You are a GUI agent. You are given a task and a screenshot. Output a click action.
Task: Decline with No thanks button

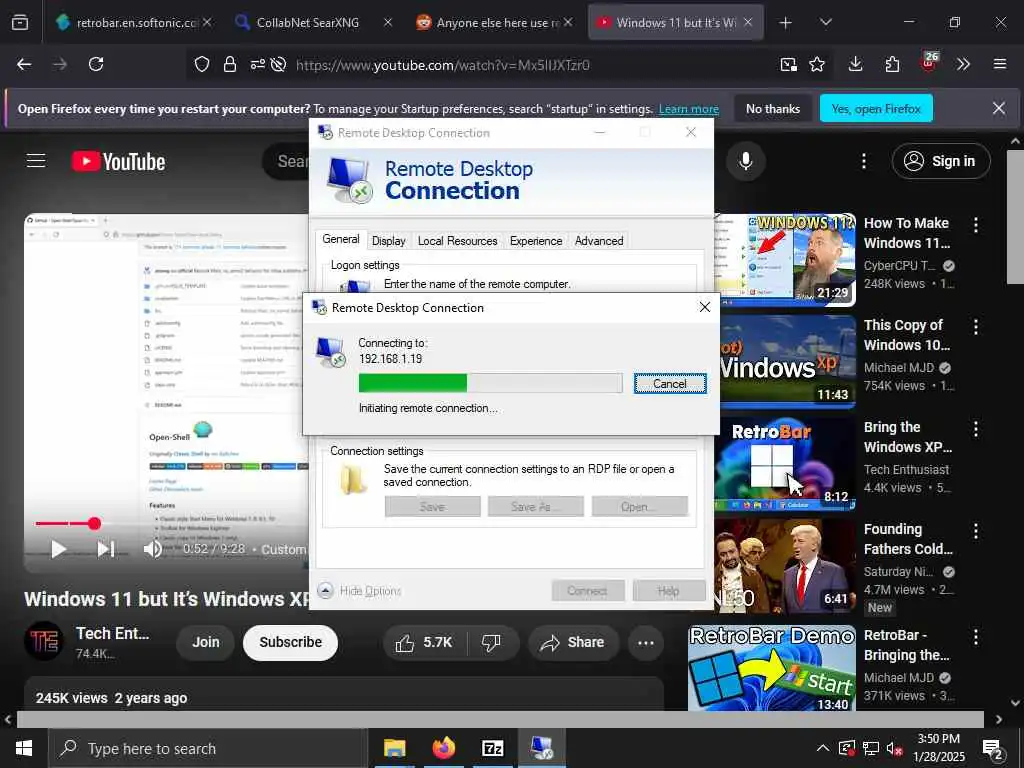coord(773,108)
